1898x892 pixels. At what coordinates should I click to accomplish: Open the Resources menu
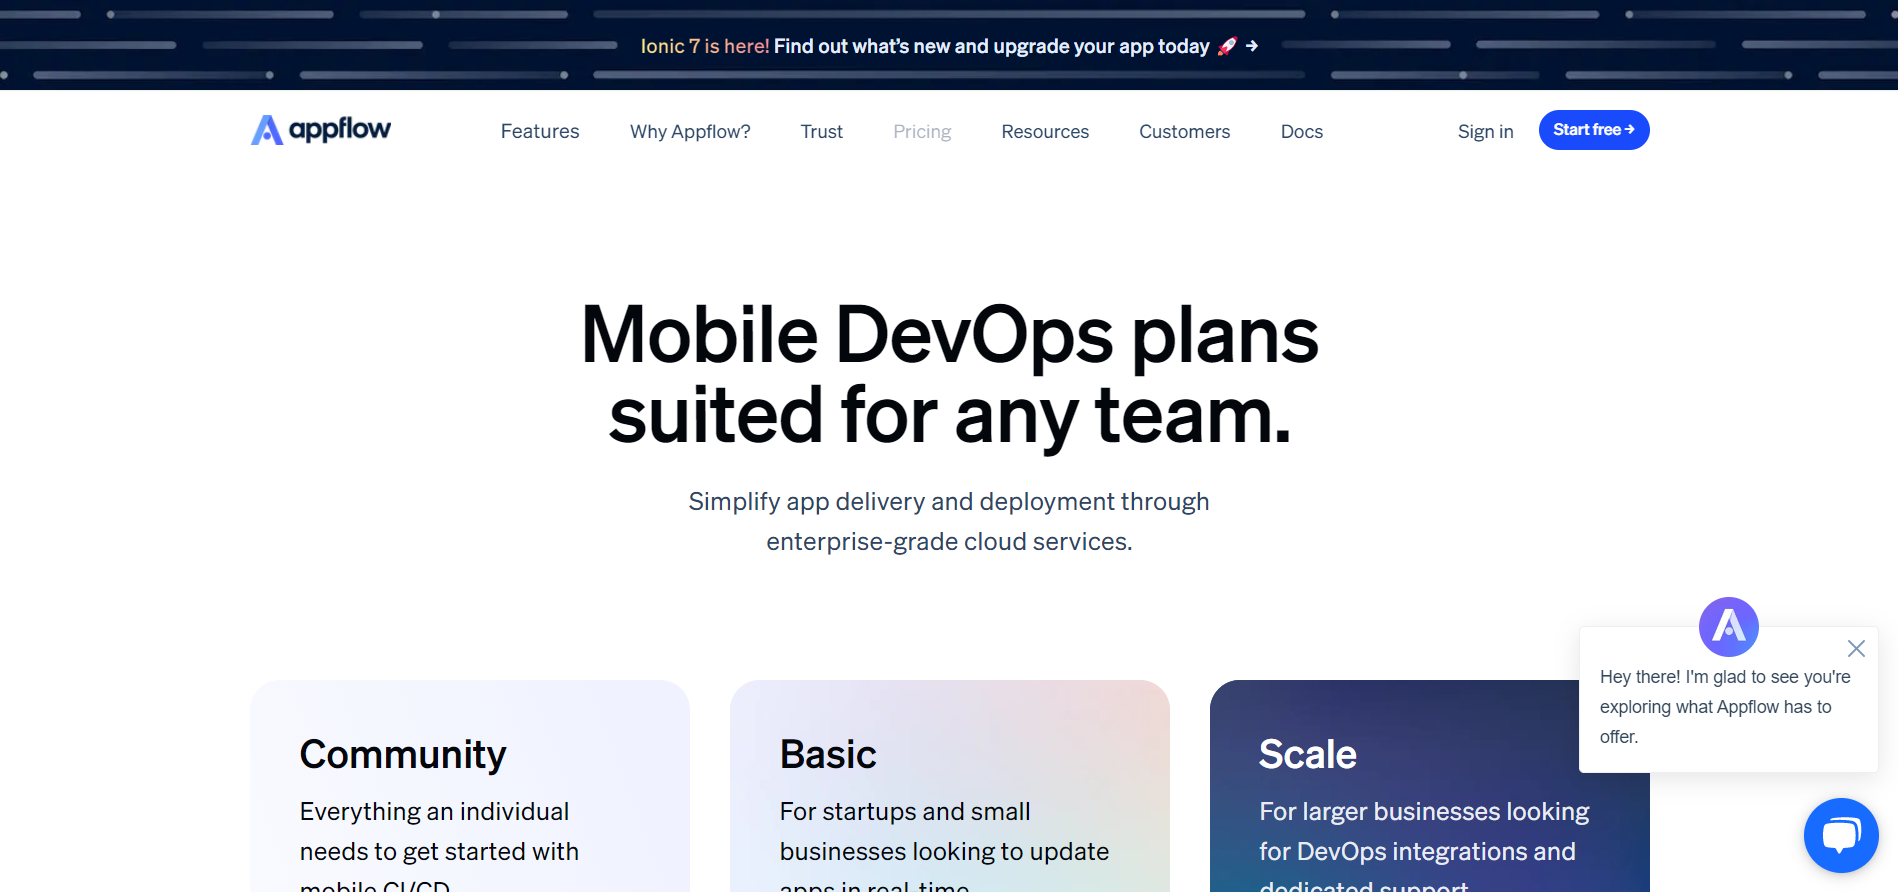coord(1045,132)
